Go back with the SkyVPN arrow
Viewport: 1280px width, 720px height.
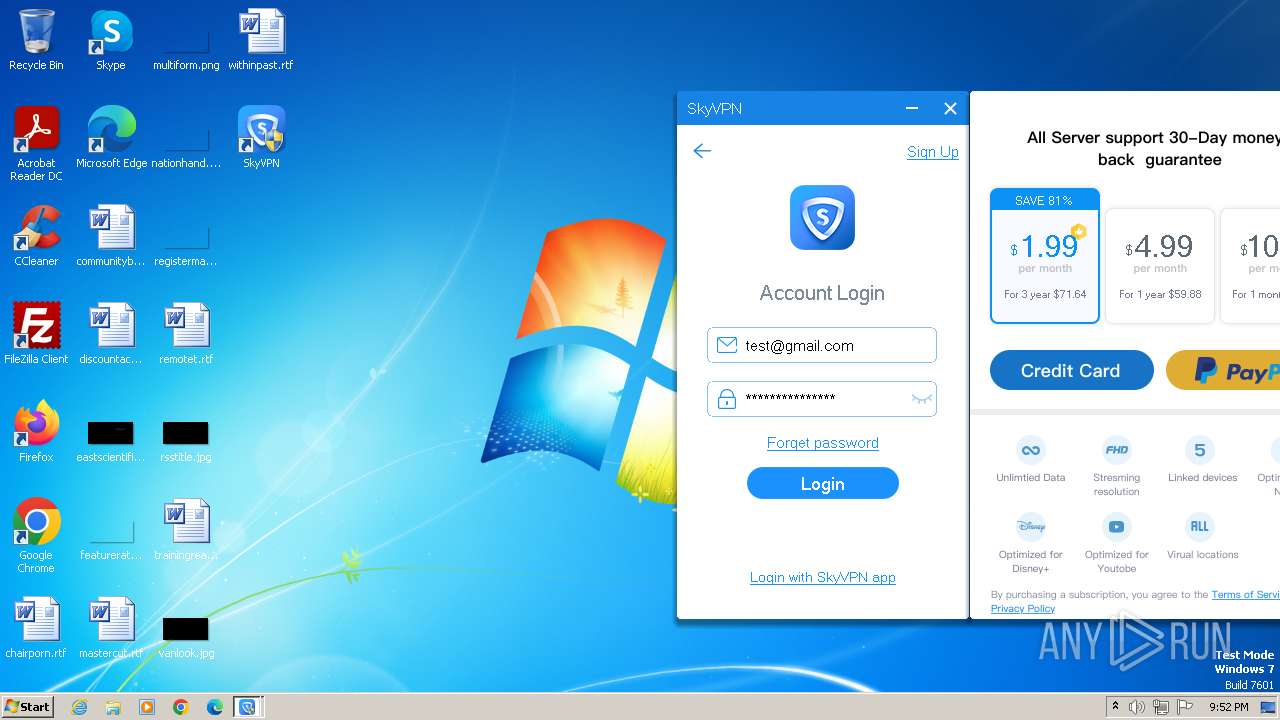click(x=702, y=151)
